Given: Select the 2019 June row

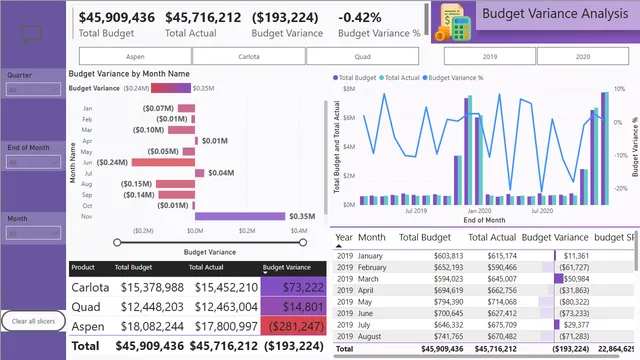Looking at the screenshot, I should click(484, 313).
